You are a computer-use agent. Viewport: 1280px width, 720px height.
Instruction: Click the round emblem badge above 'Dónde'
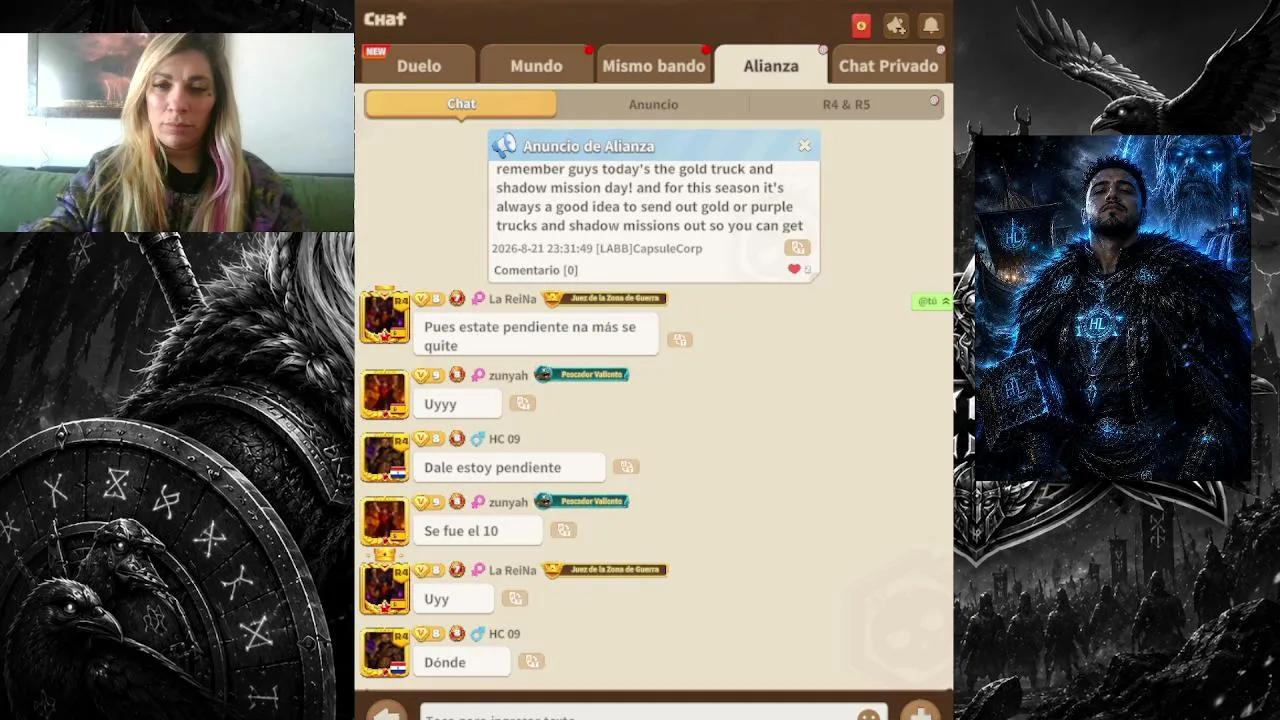pos(457,633)
